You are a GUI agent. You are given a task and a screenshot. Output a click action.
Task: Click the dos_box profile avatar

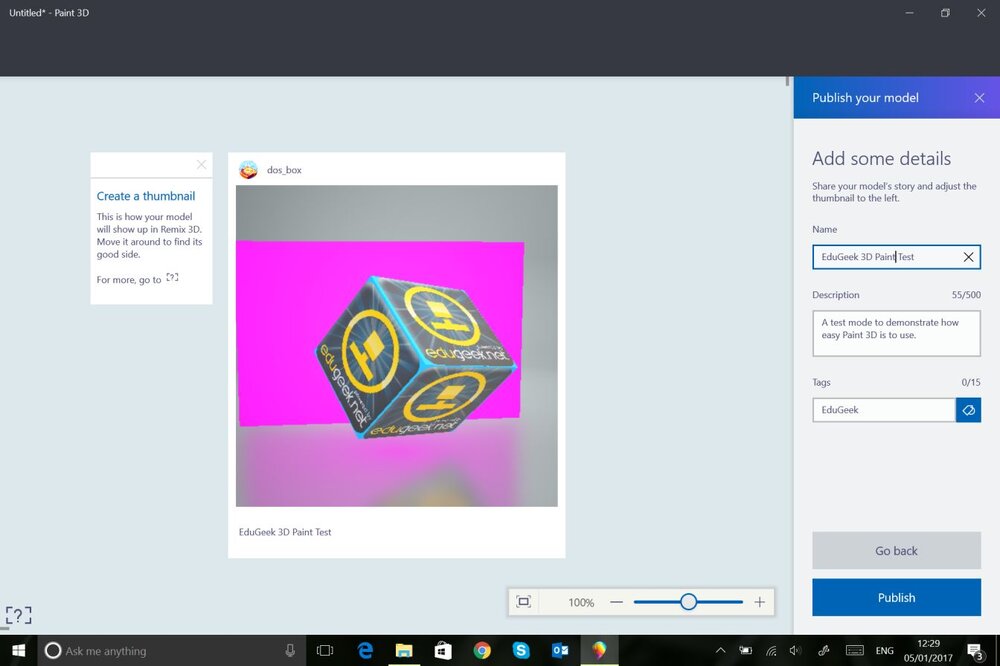[x=248, y=170]
